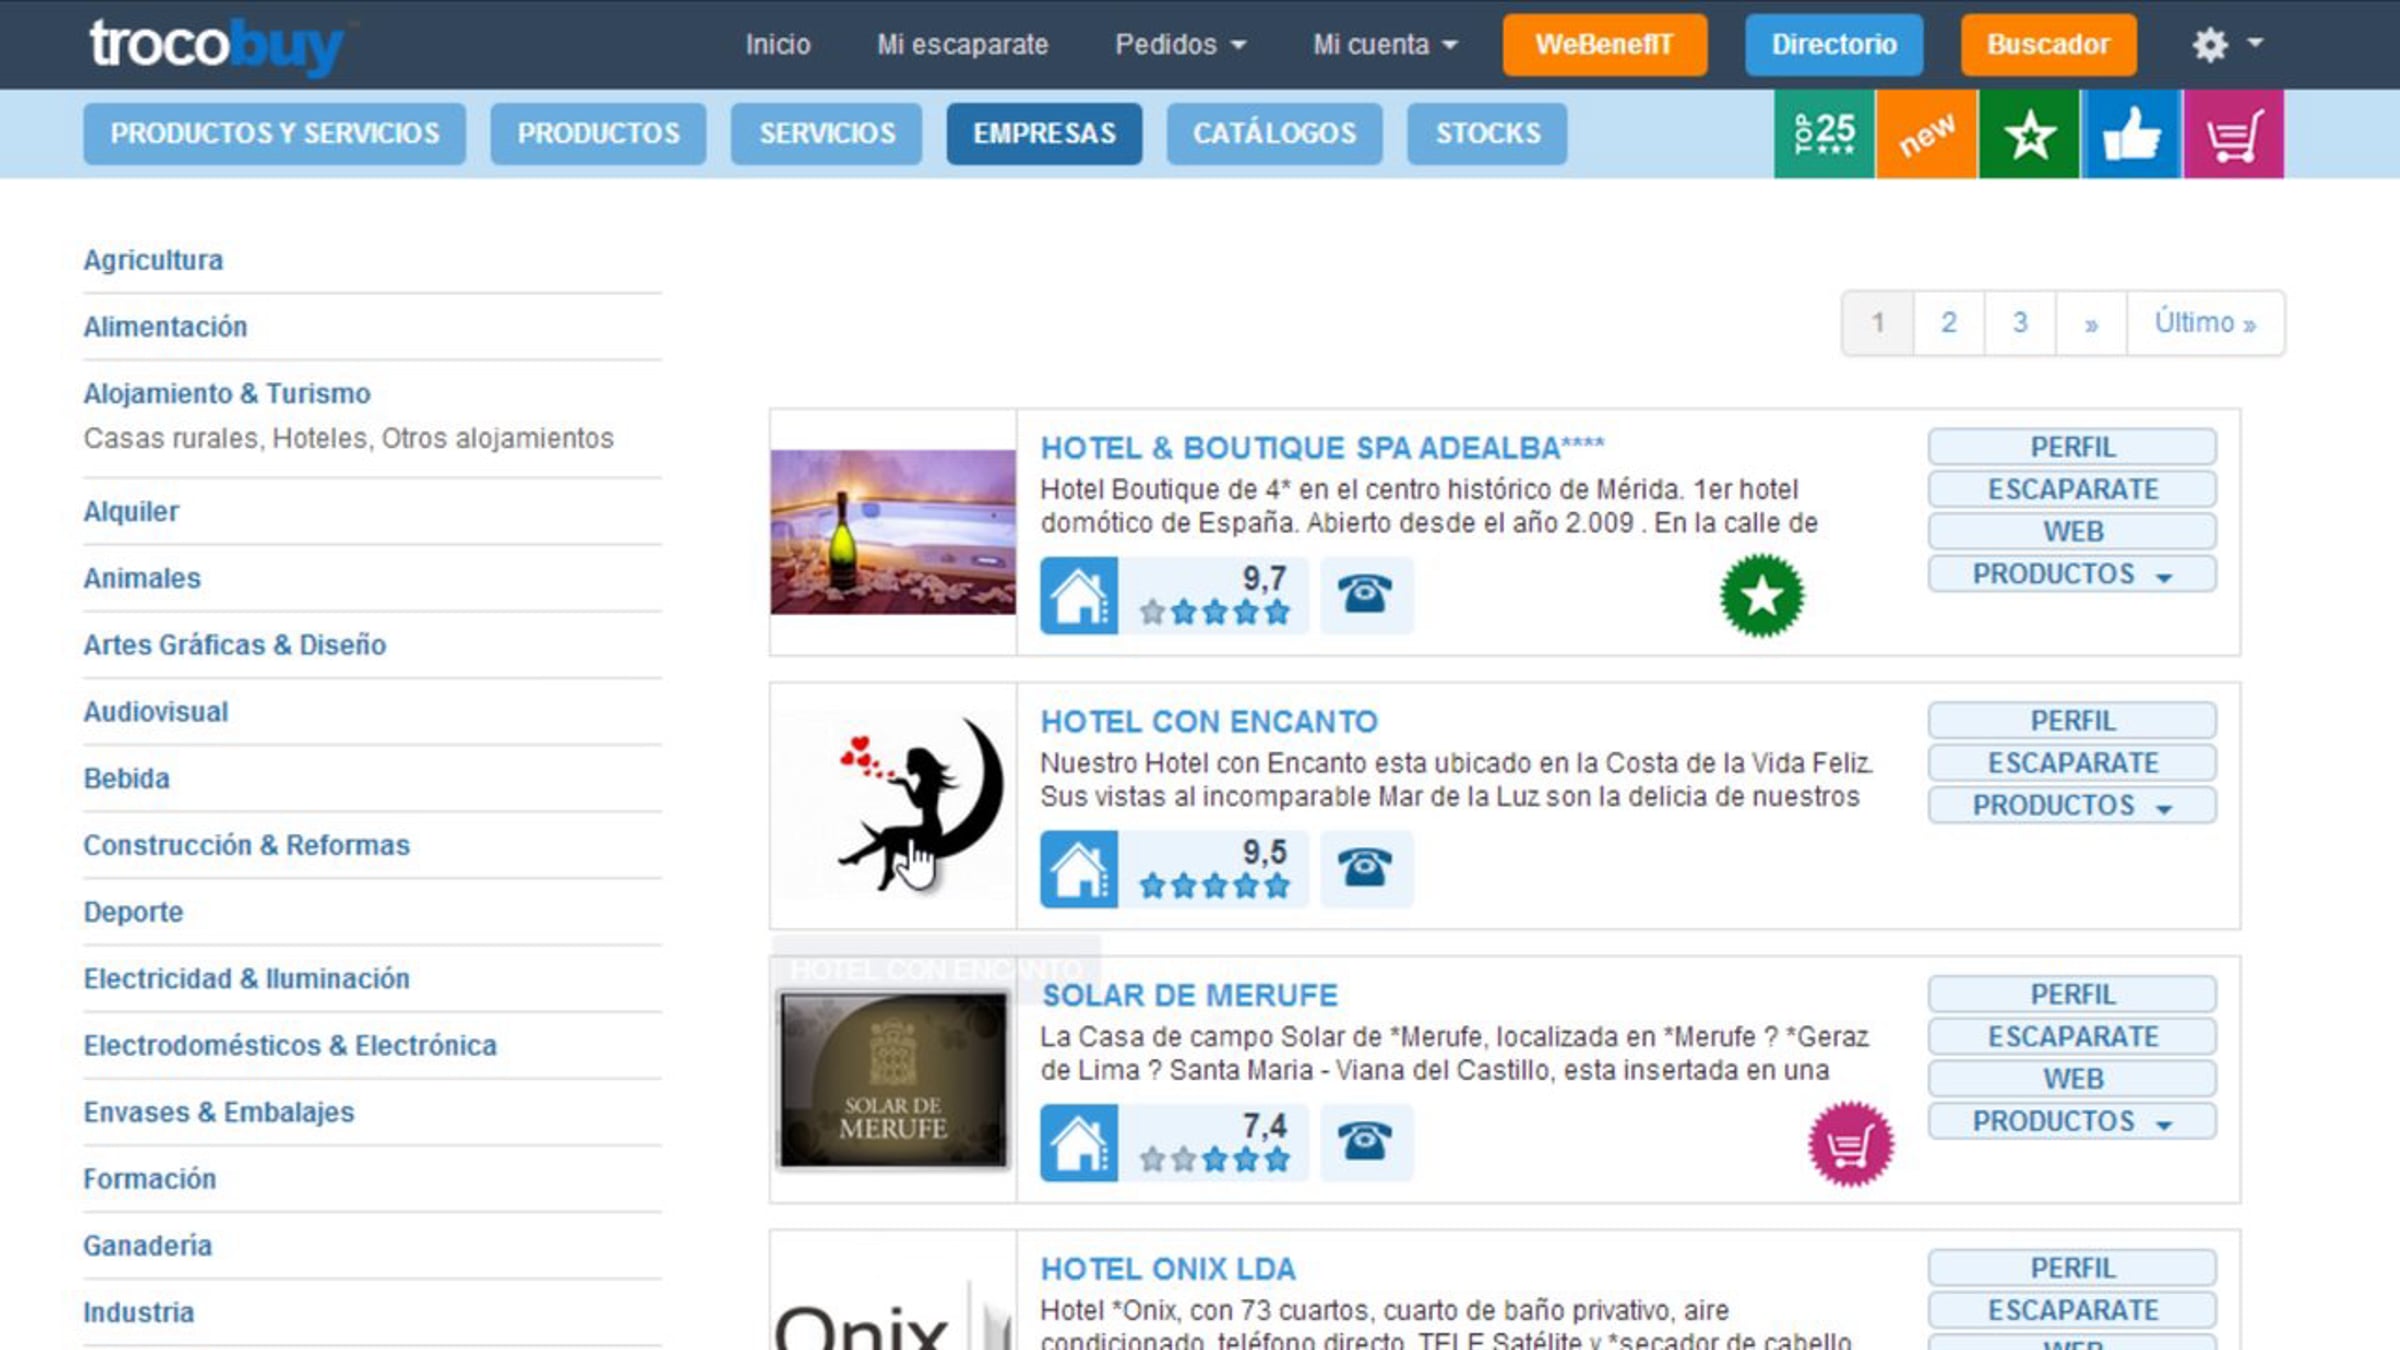Click pink cart badge on Solar de Merufe
Screen dimensions: 2400x1350
pyautogui.click(x=1850, y=1144)
